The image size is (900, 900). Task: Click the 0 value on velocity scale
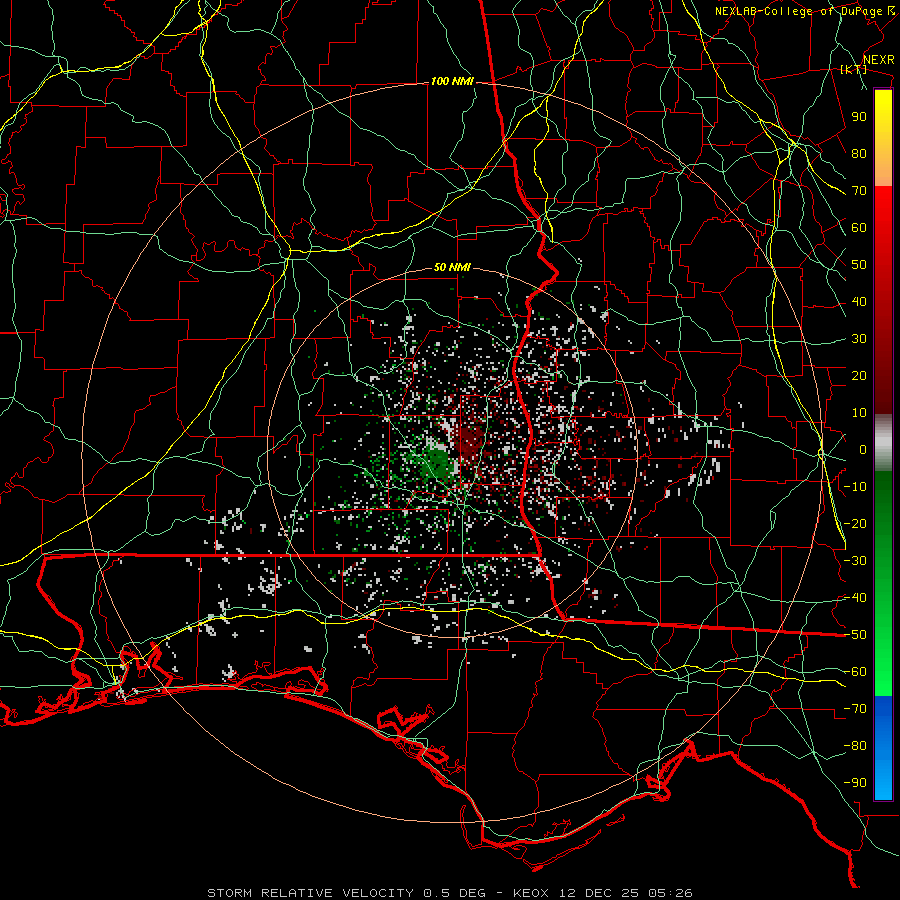point(863,449)
